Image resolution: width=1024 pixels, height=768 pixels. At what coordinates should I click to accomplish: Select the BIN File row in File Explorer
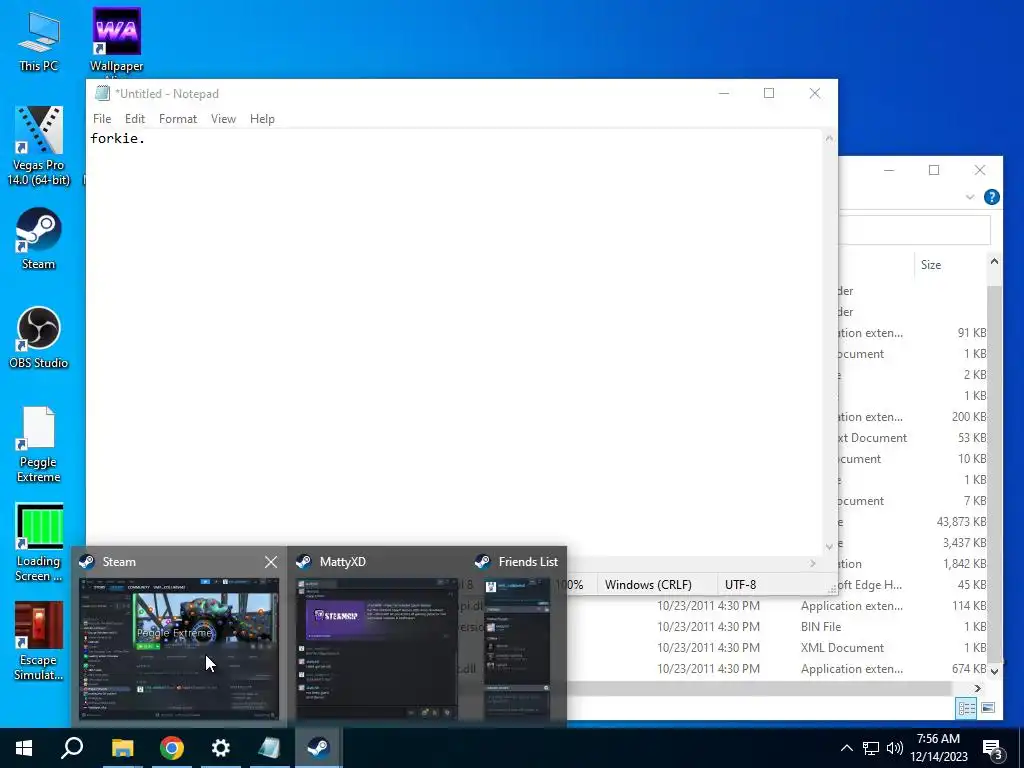pos(777,626)
